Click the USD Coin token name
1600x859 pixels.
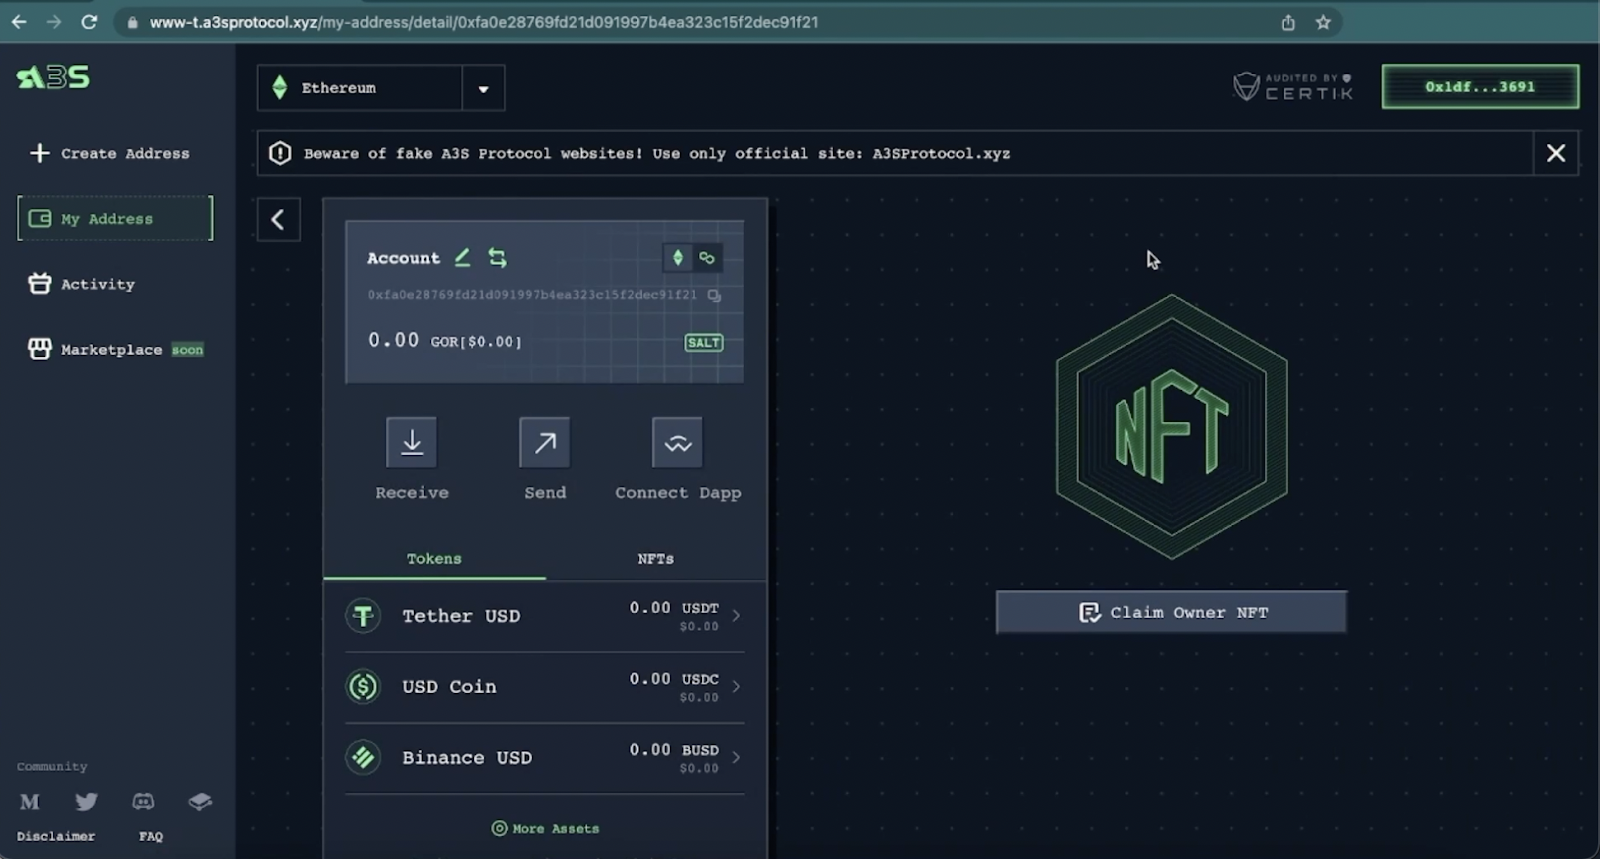449,687
